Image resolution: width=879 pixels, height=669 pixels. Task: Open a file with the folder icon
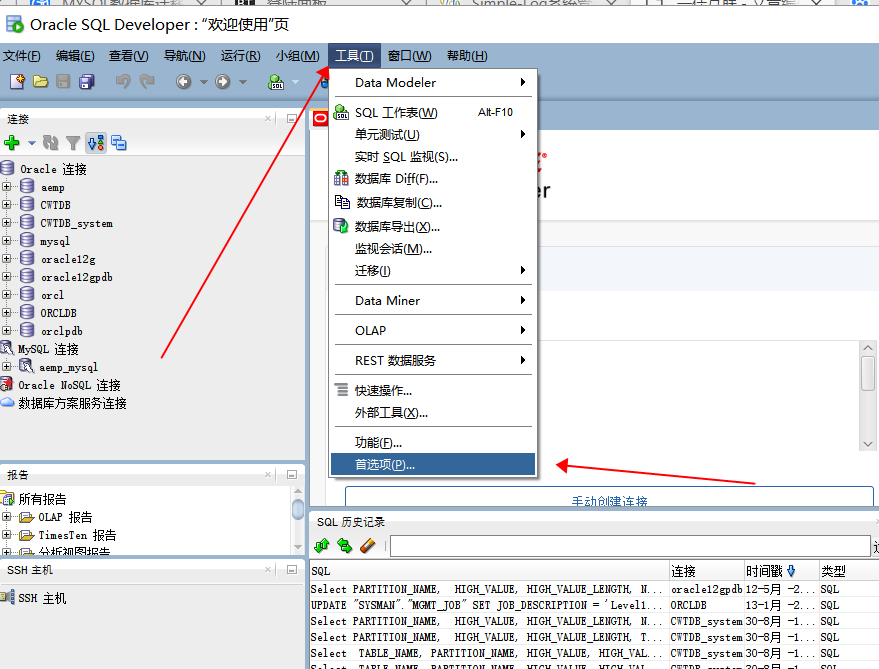tap(40, 82)
